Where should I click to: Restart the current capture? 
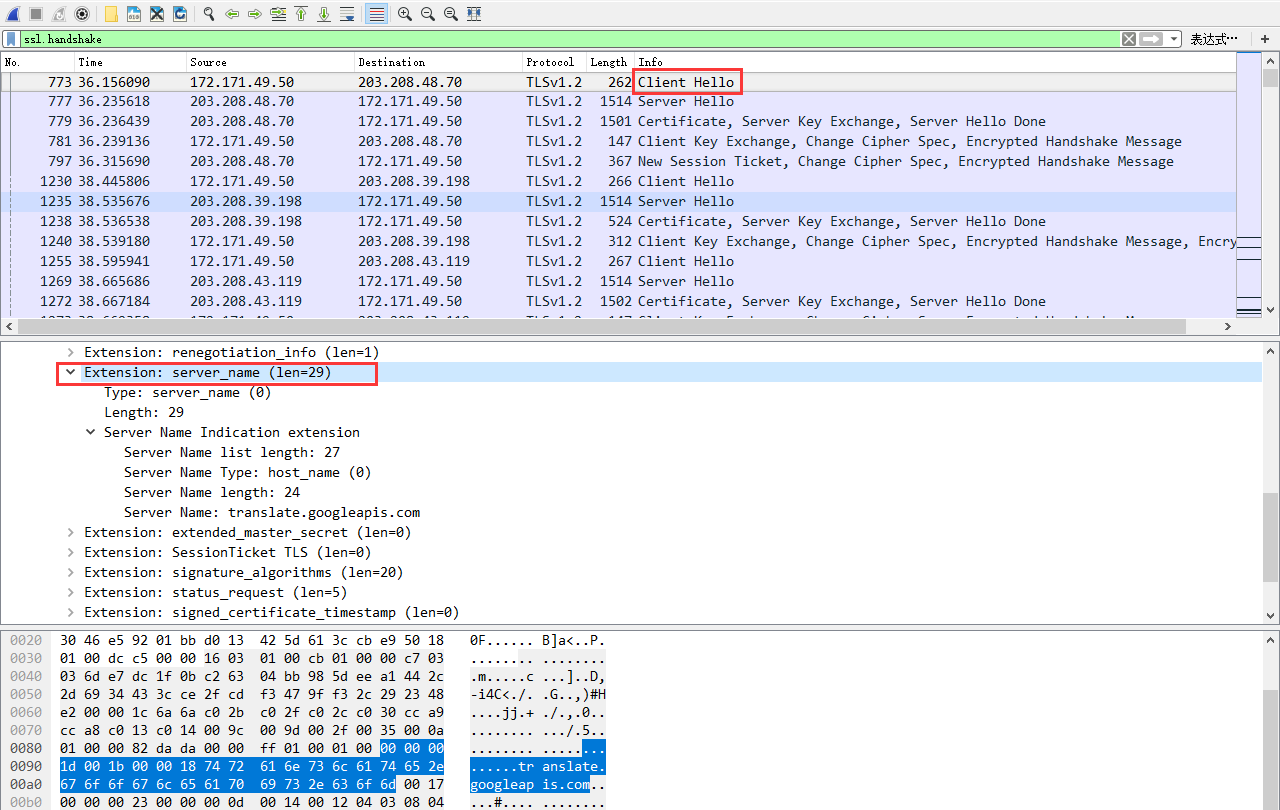(59, 14)
